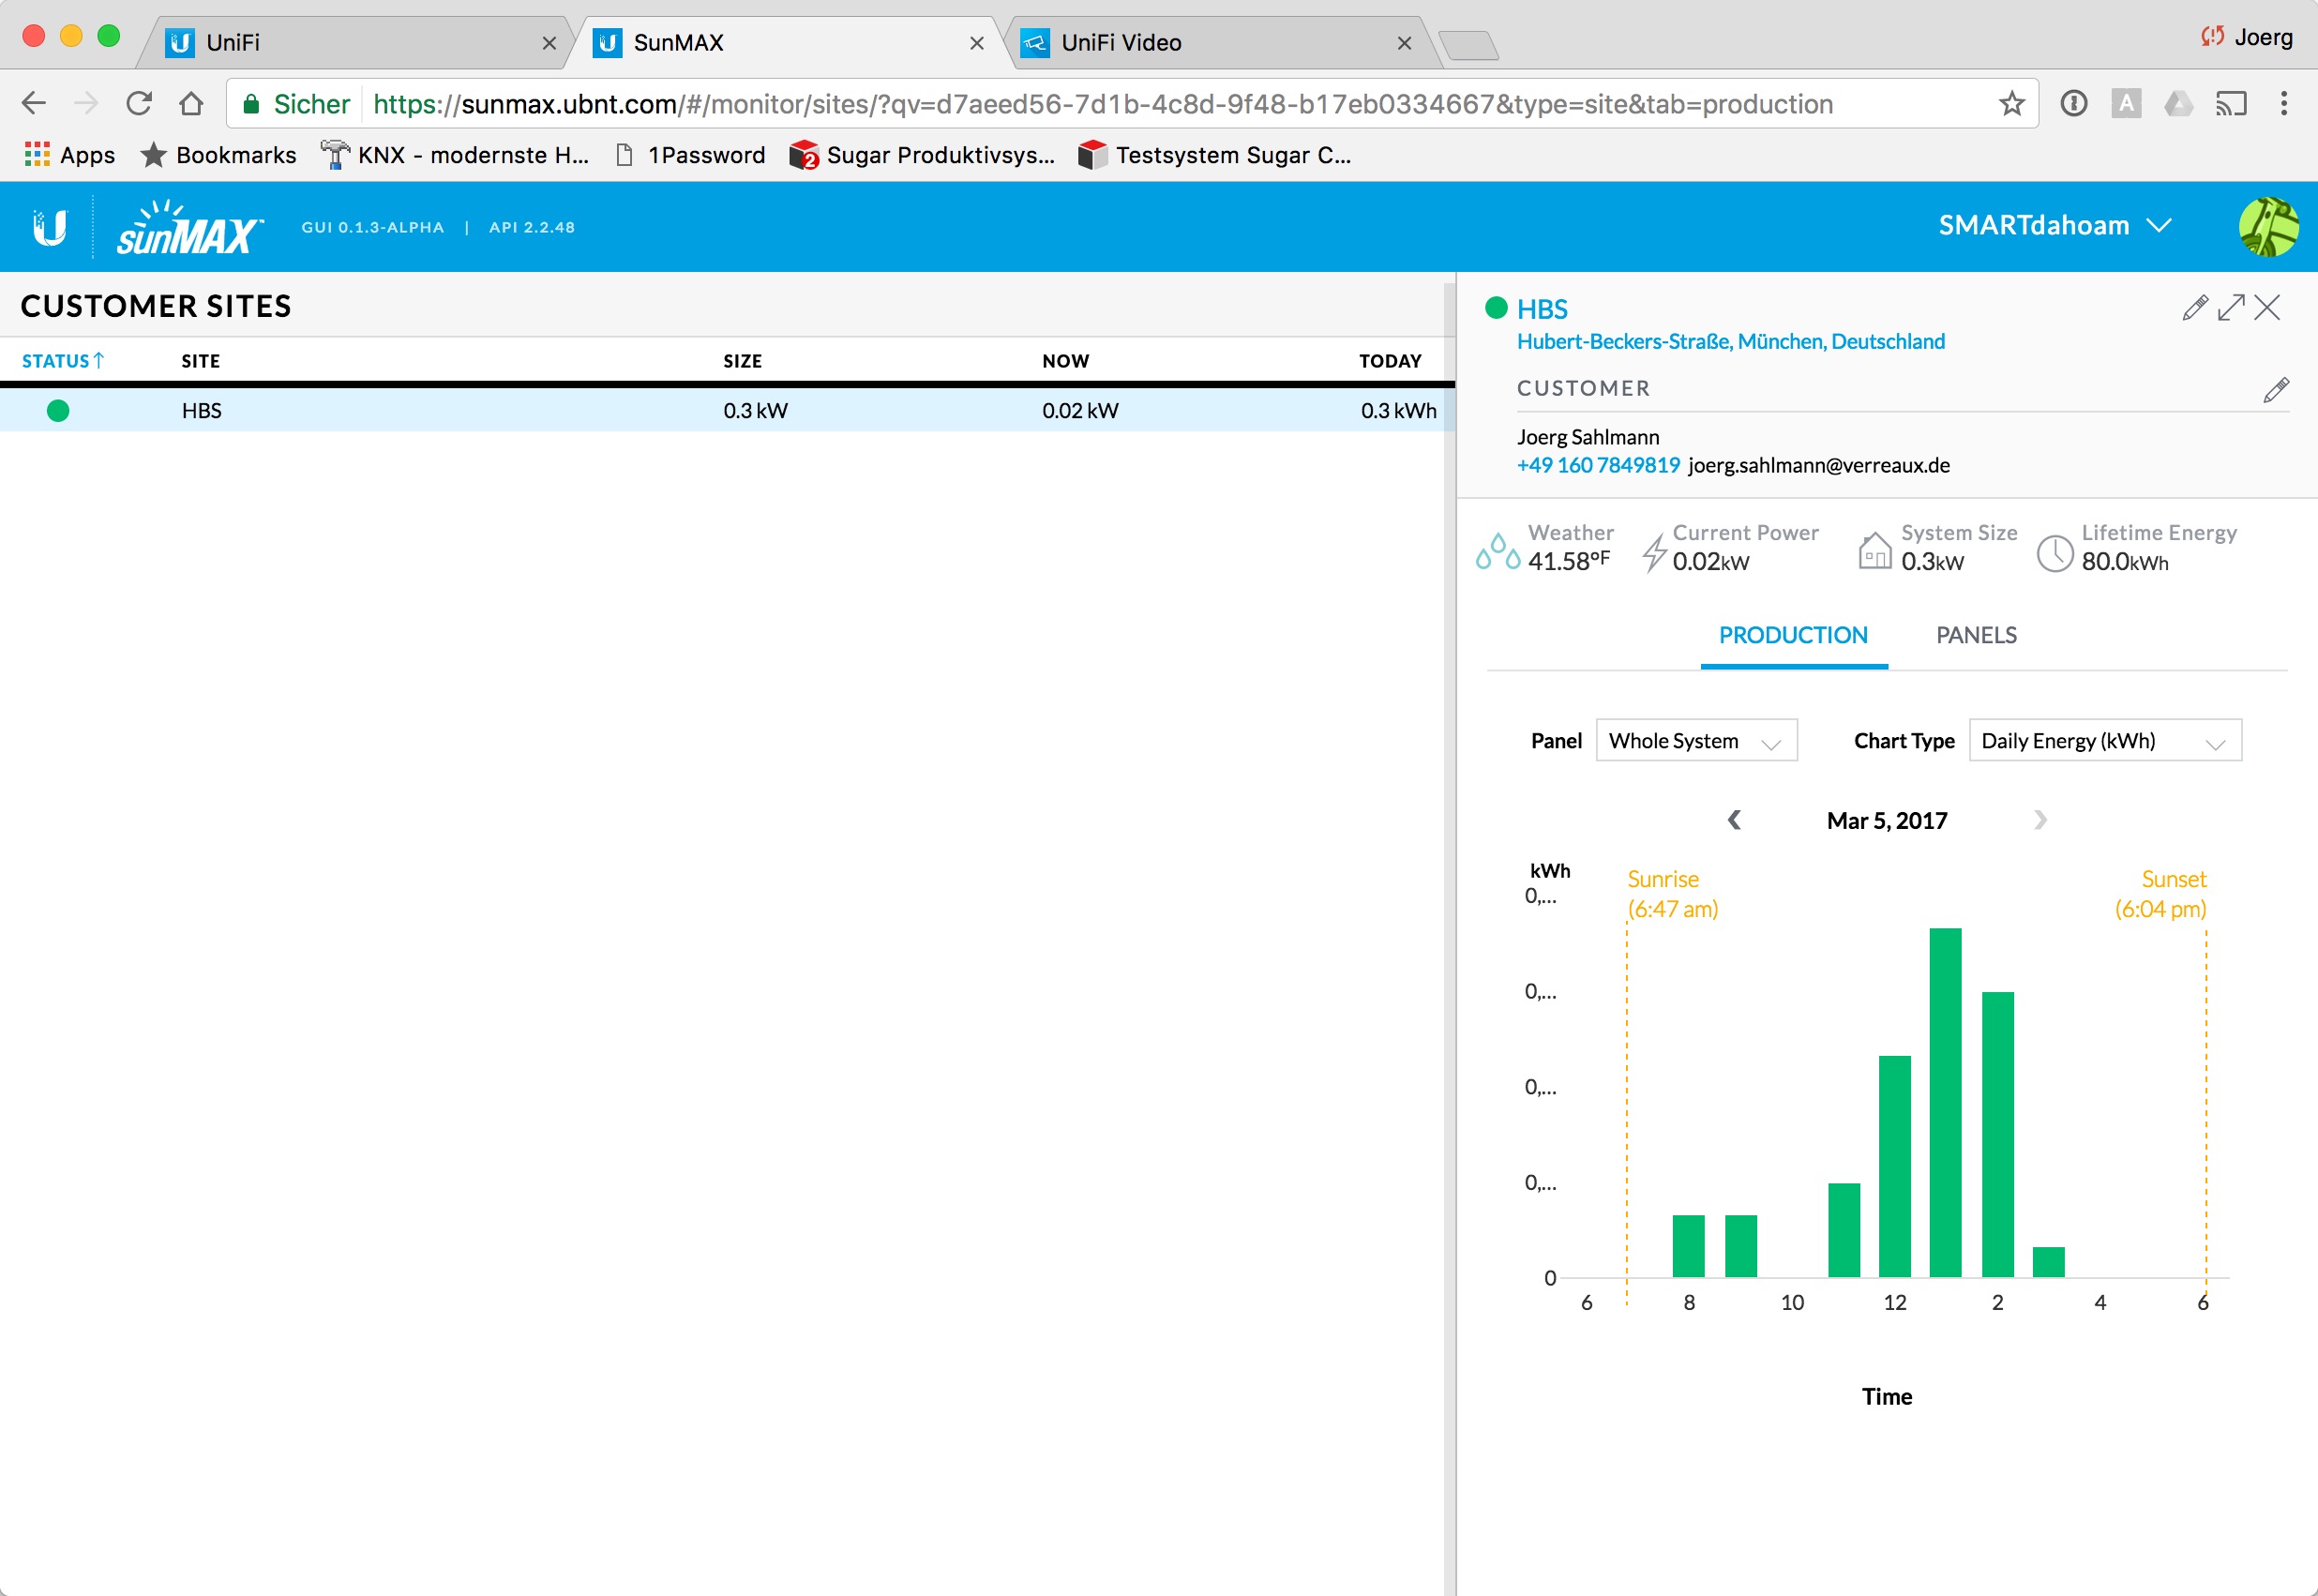The image size is (2318, 1596).
Task: Click the 1Password extension icon in toolbar
Action: click(x=2074, y=103)
